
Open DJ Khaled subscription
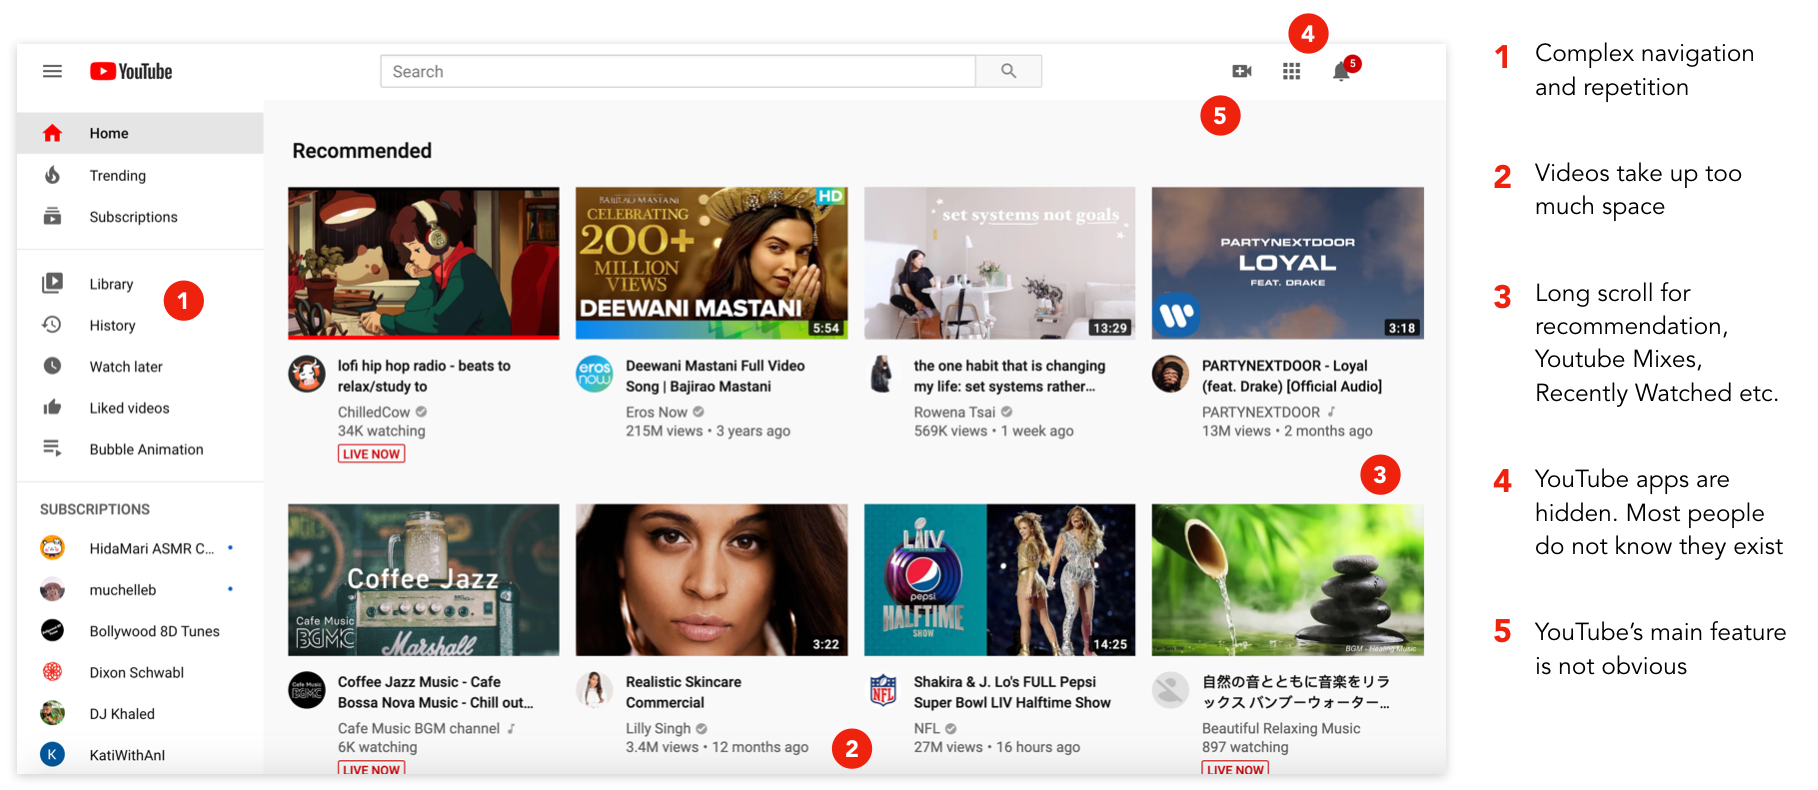click(140, 713)
